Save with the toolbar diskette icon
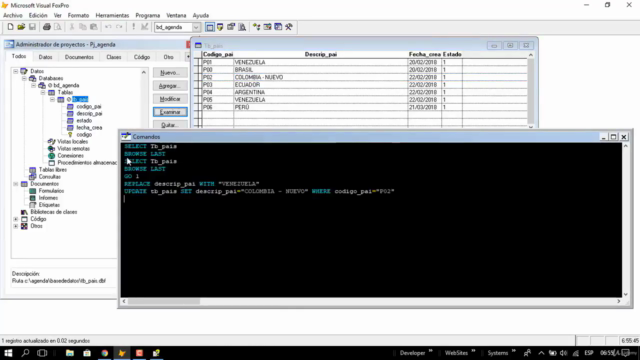This screenshot has height=360, width=640. [x=32, y=27]
